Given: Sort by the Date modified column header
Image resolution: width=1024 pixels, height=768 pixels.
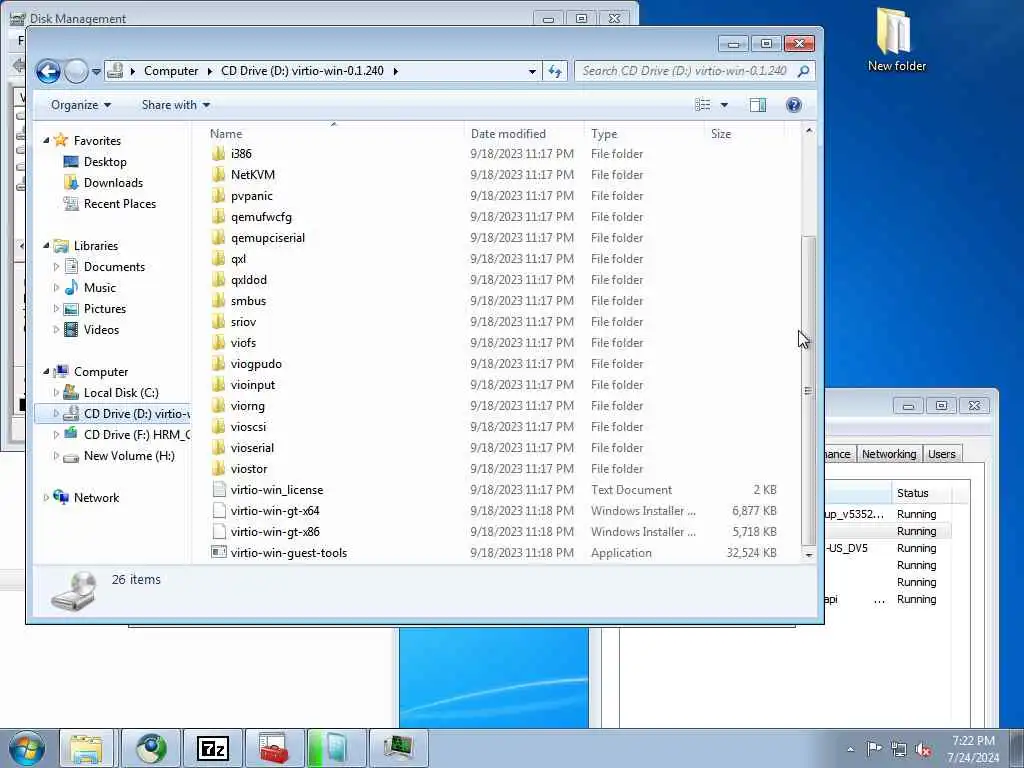Looking at the screenshot, I should pos(508,134).
